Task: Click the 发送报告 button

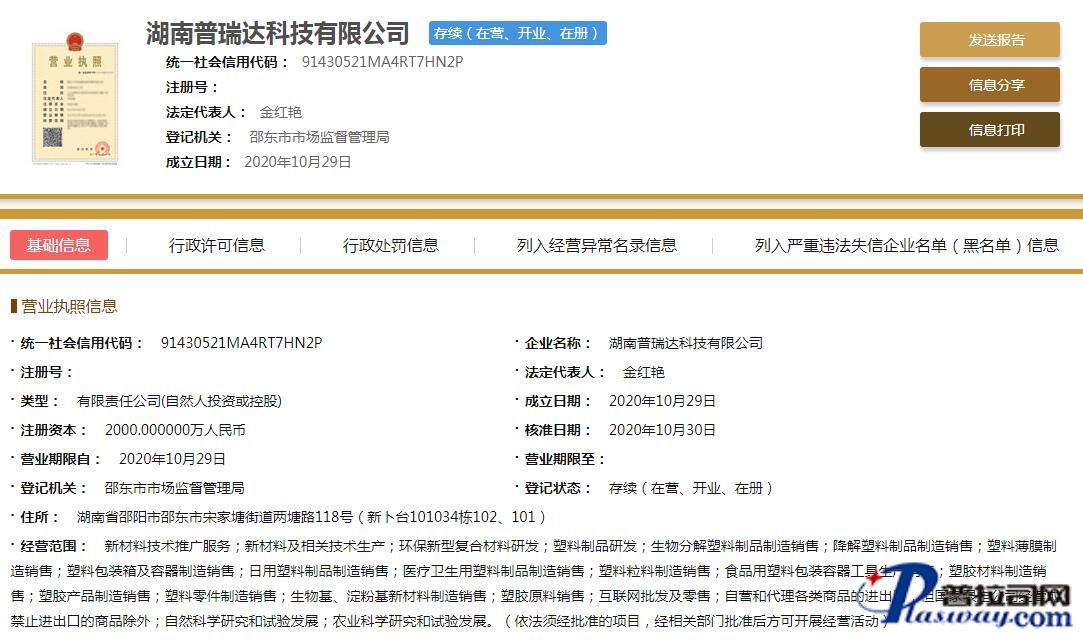Action: (989, 40)
